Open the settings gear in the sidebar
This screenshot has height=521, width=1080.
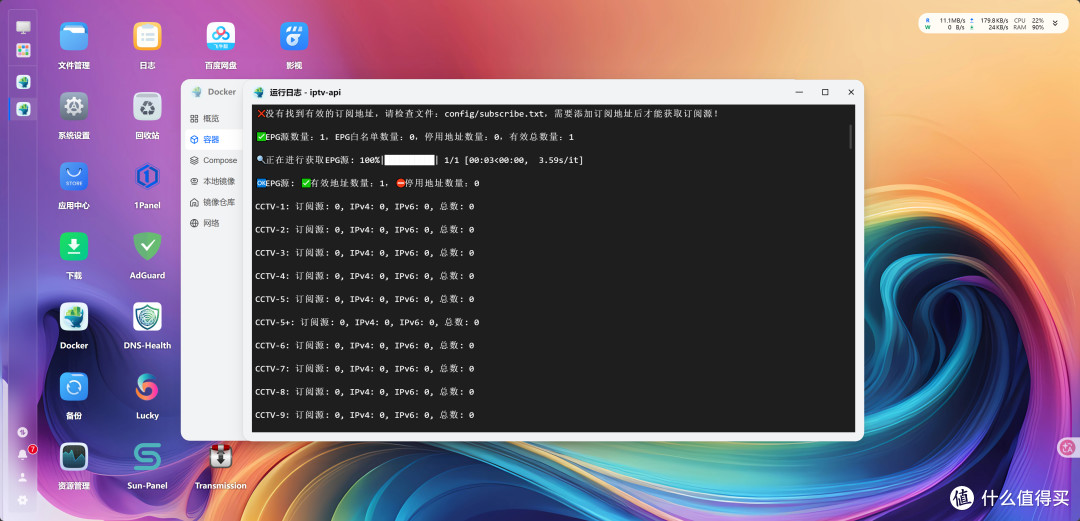(x=23, y=500)
